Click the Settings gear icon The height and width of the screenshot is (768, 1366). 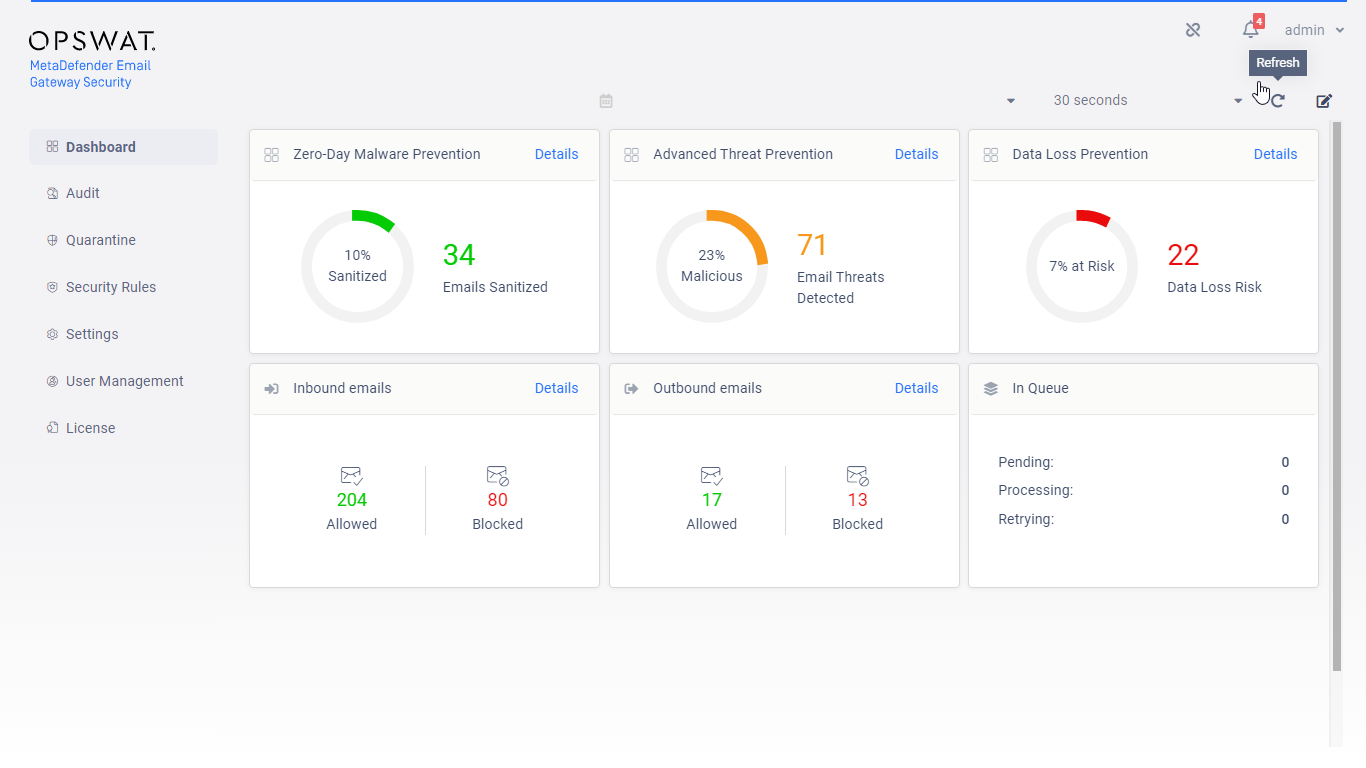(x=52, y=334)
